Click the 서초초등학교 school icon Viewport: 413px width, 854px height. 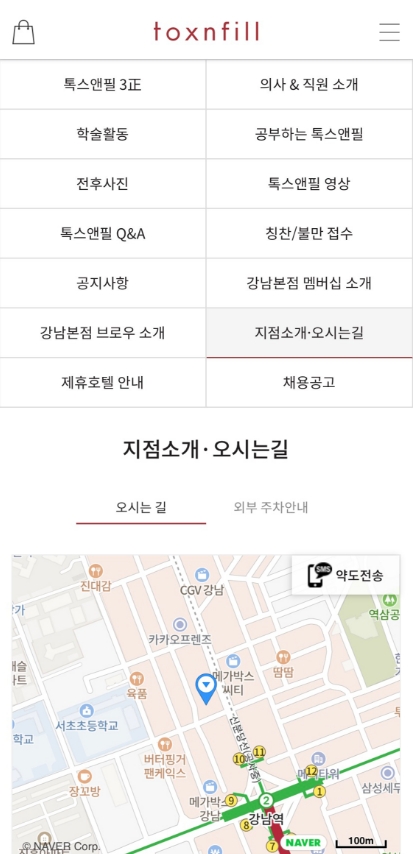pos(86,710)
